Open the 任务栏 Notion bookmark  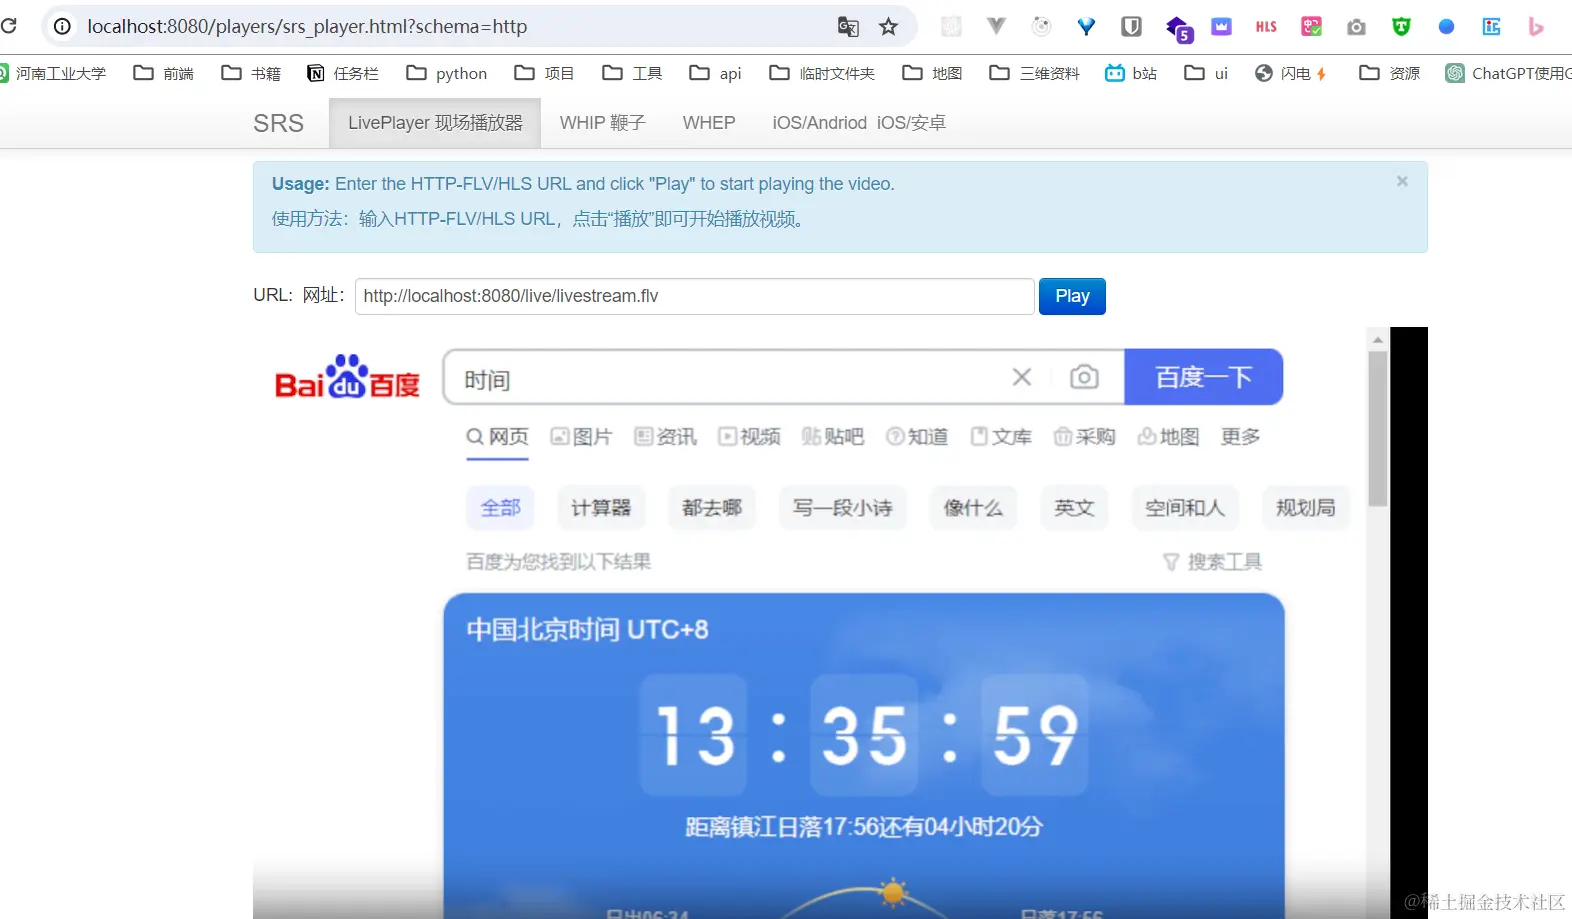343,73
